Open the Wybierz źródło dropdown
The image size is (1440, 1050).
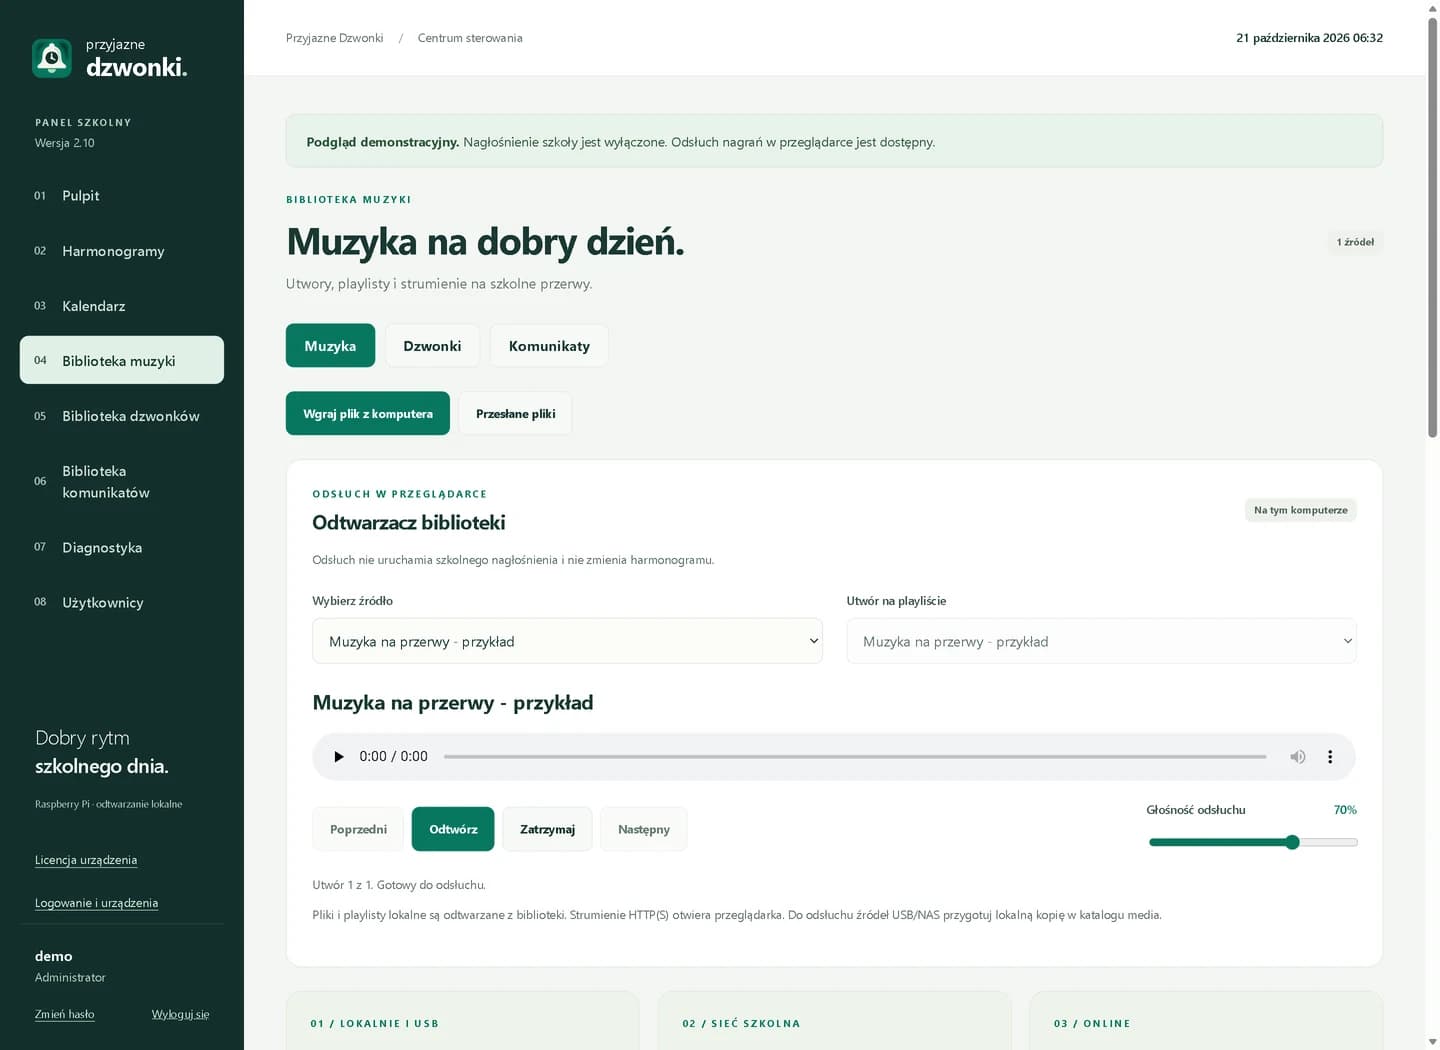[567, 641]
